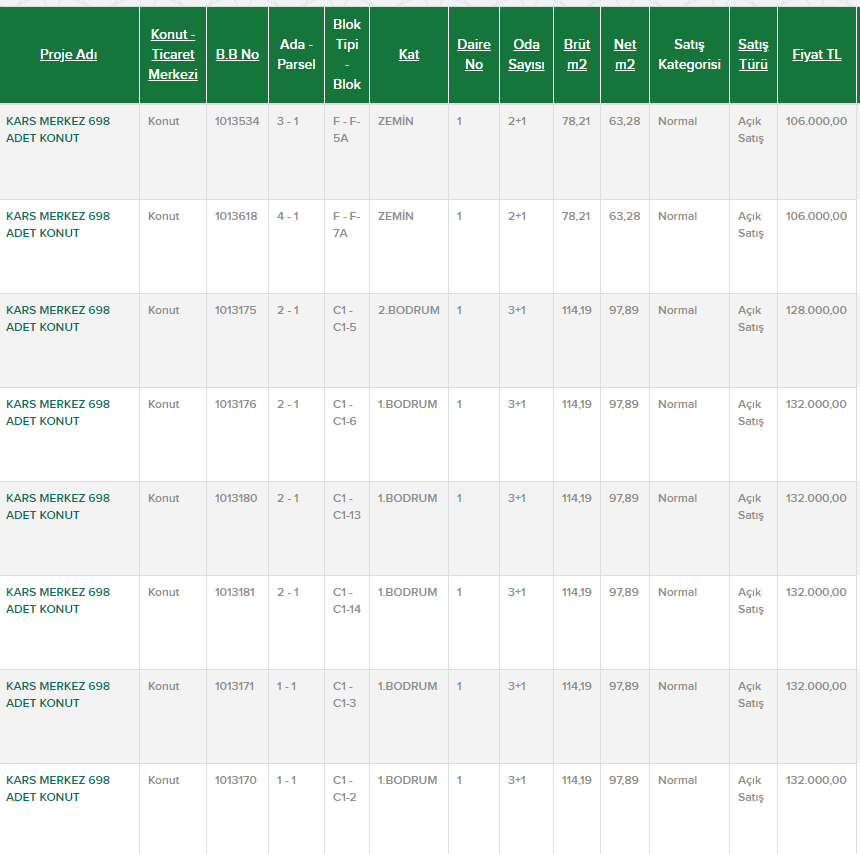860x854 pixels.
Task: Sort listings by Kat column header
Action: tap(409, 54)
